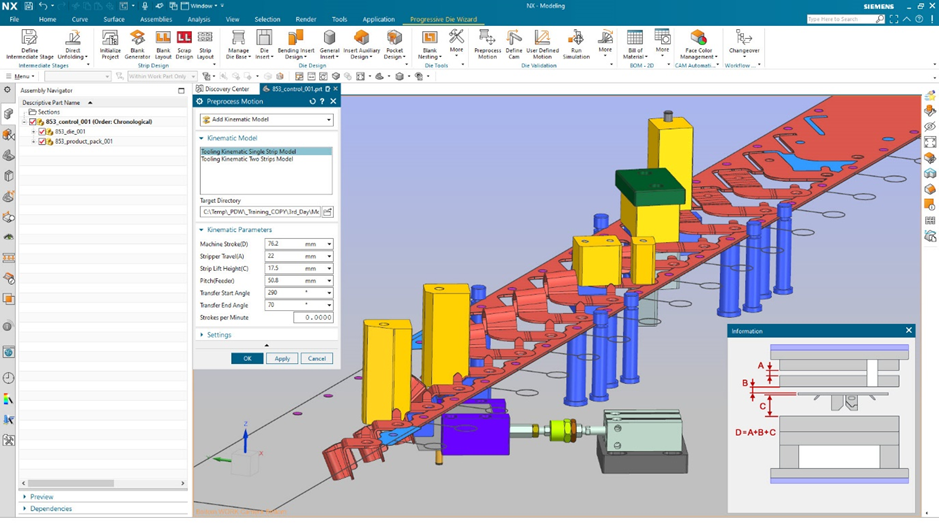Select Direct Unfolding tool
939x528 pixels.
pos(72,45)
